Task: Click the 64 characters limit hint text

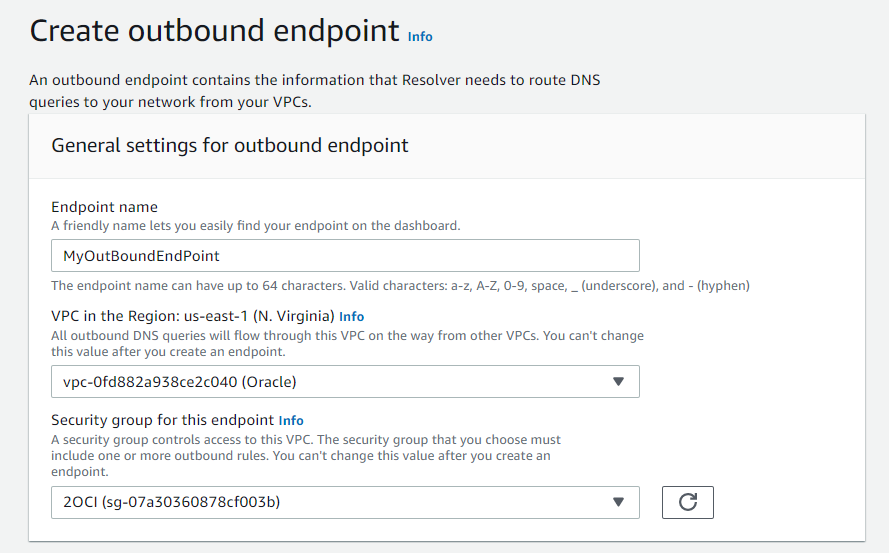Action: (400, 285)
